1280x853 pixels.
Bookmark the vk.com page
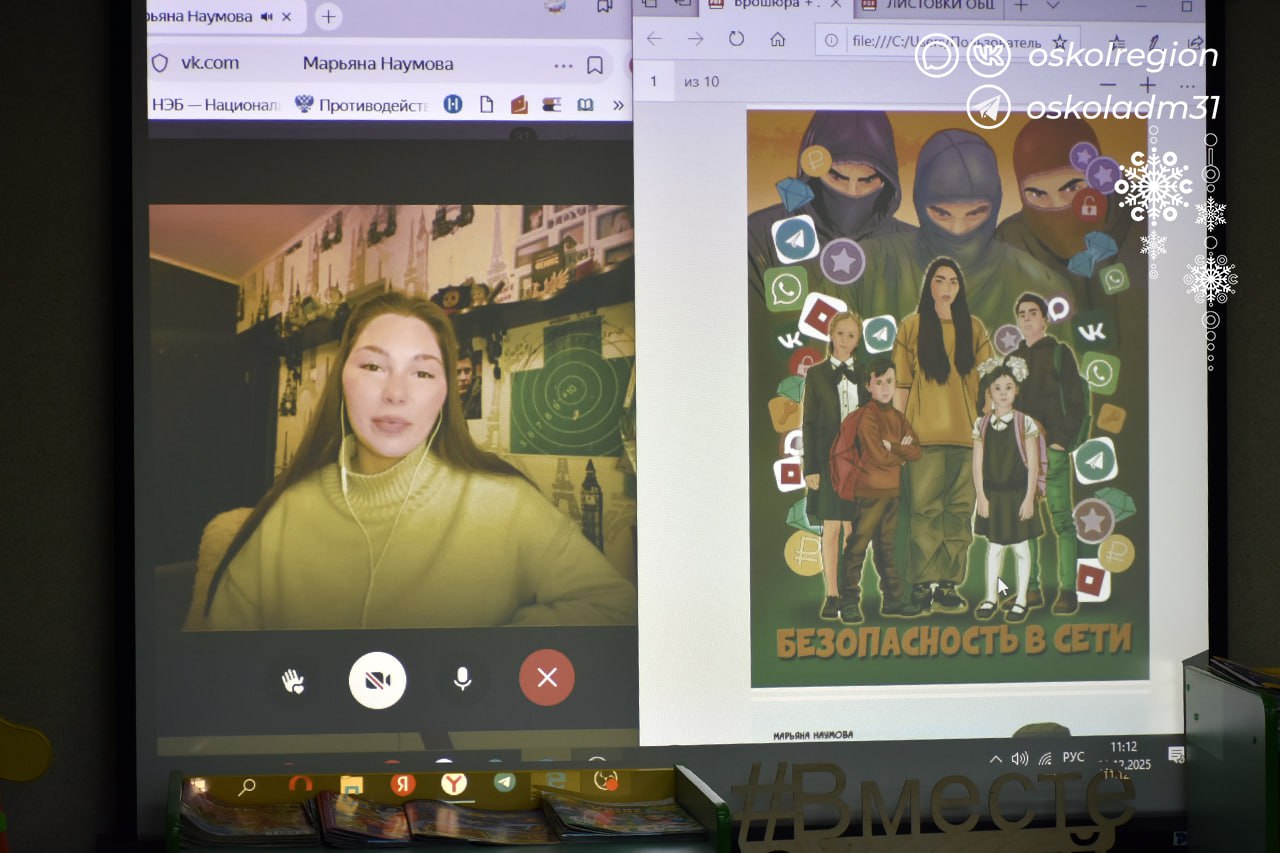click(595, 66)
